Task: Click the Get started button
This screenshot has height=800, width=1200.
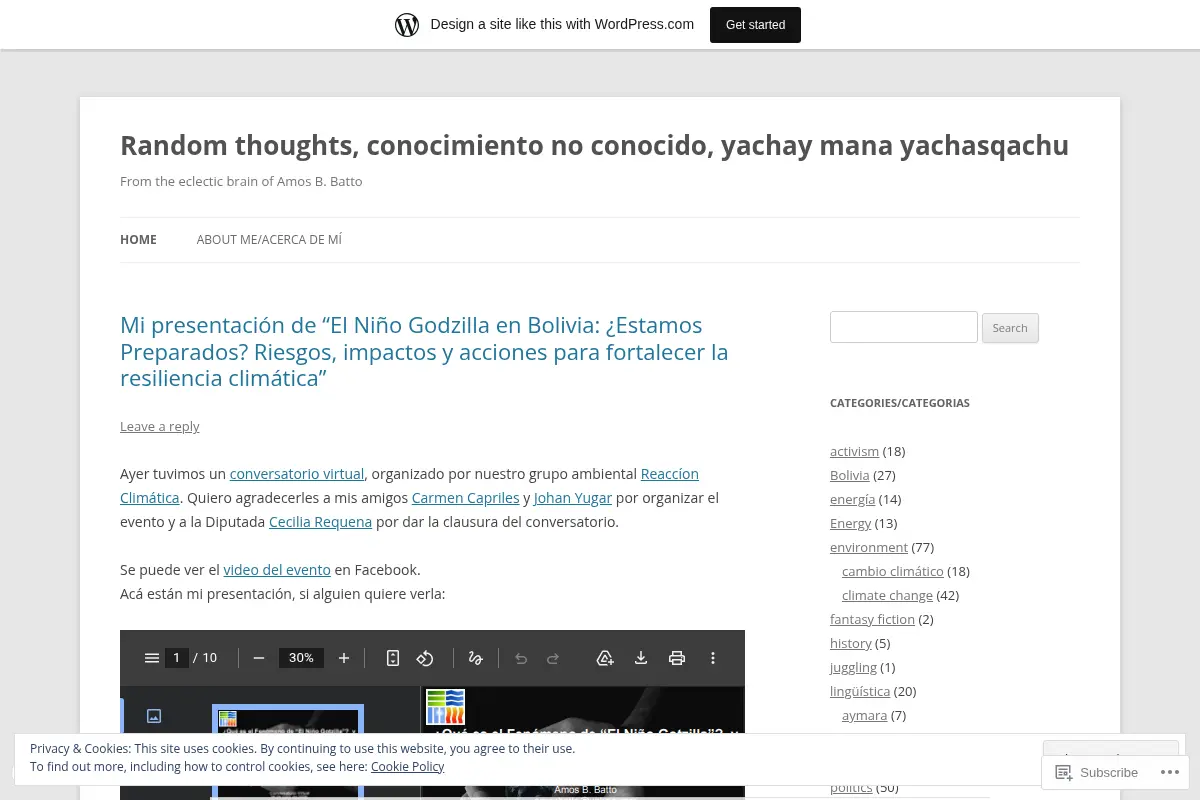Action: point(755,25)
